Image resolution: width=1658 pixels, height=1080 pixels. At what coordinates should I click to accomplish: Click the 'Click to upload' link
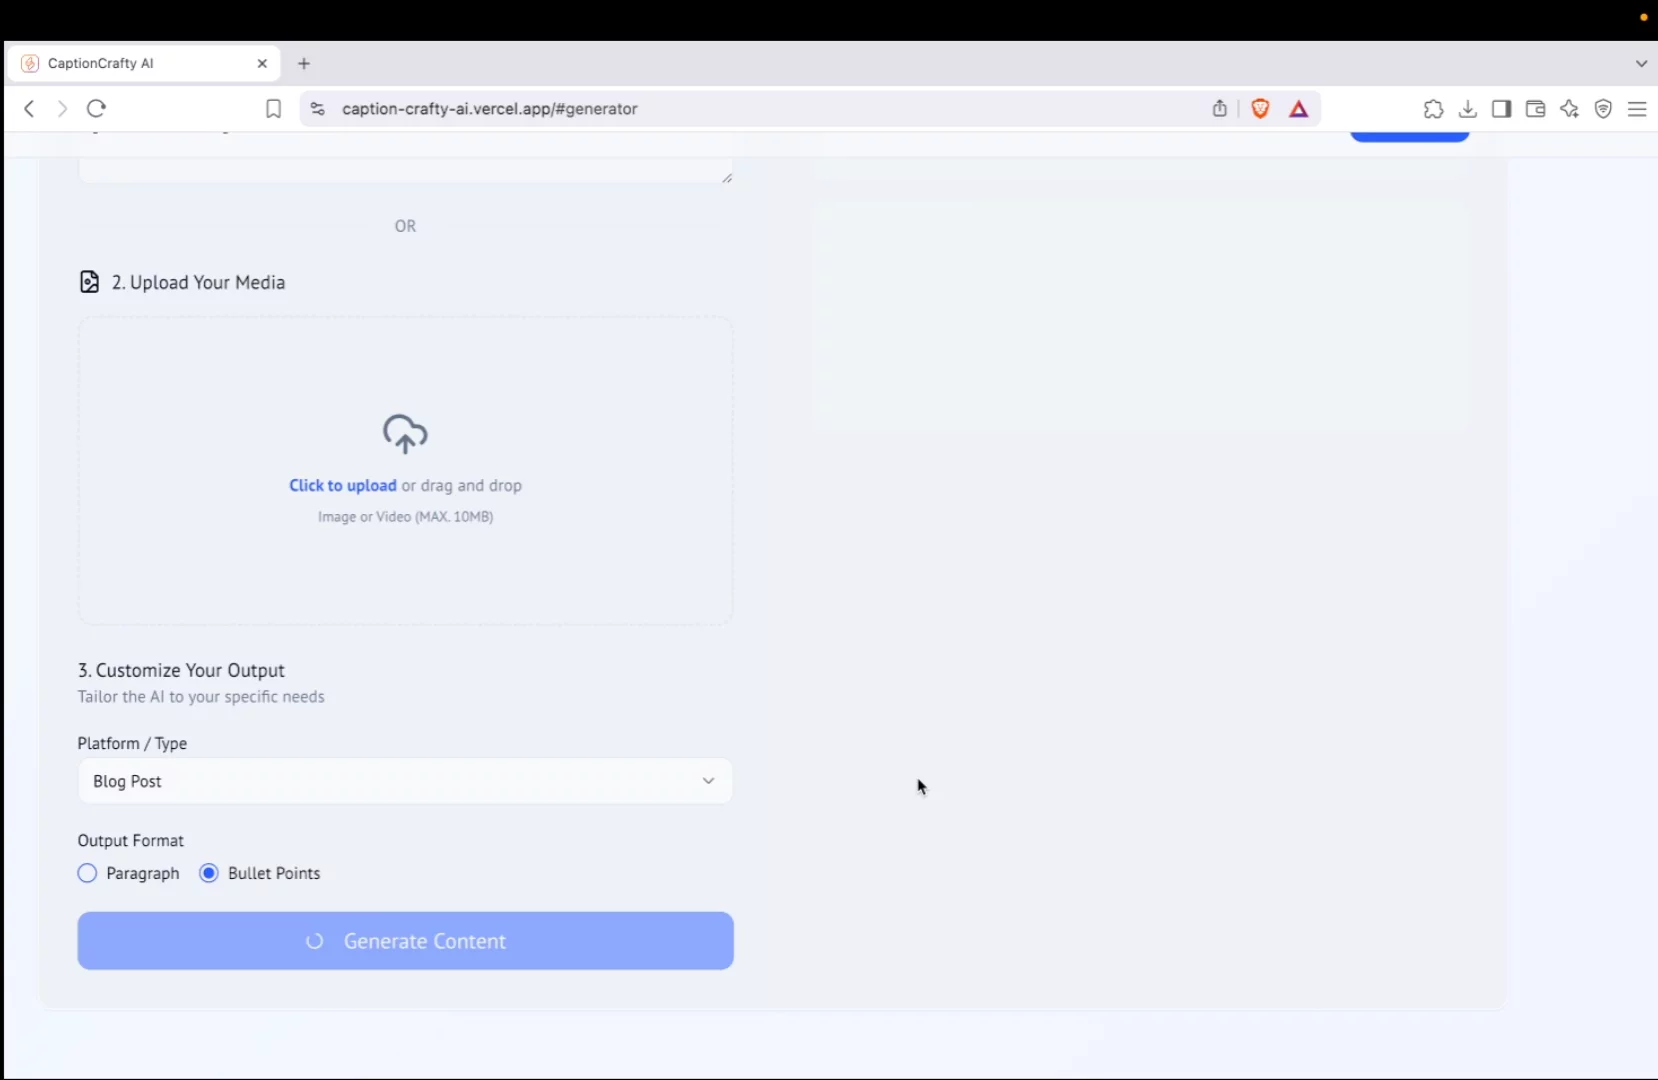(x=343, y=486)
